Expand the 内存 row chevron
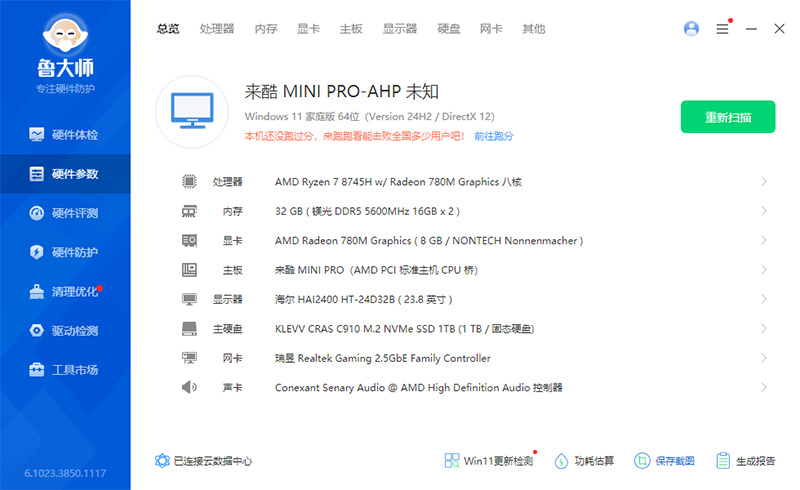 click(764, 211)
